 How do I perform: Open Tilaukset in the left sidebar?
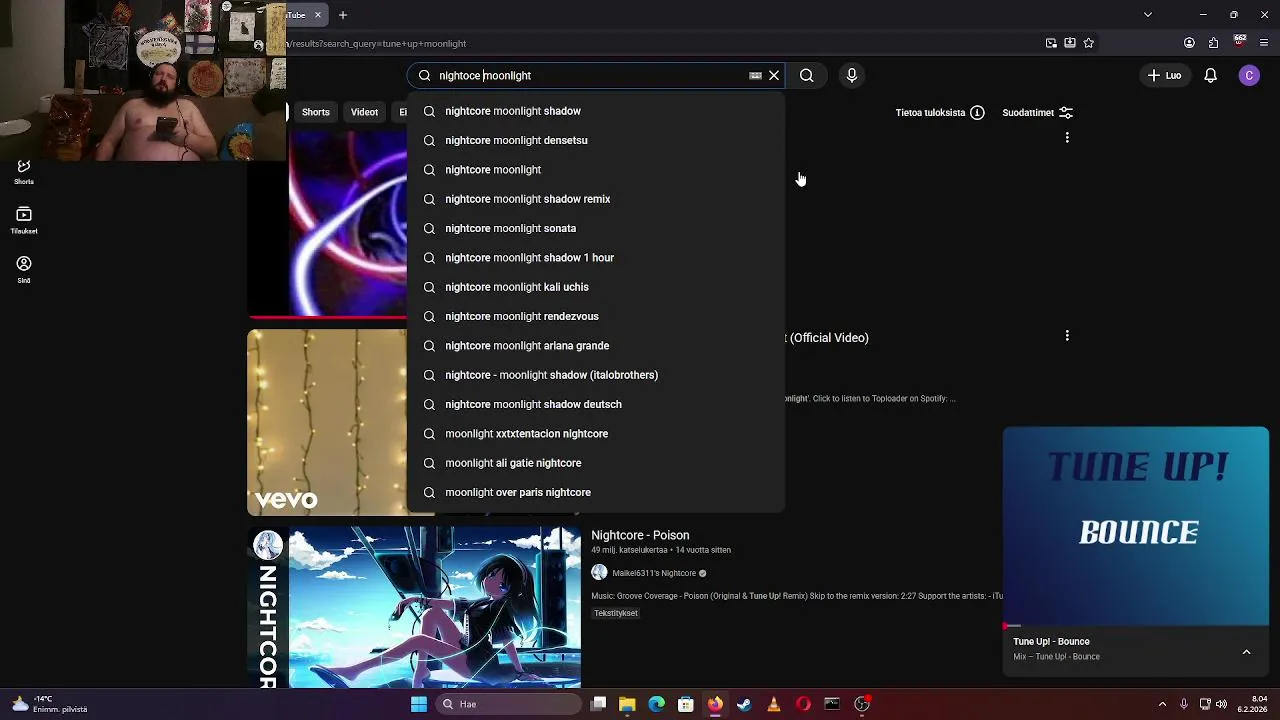(24, 220)
